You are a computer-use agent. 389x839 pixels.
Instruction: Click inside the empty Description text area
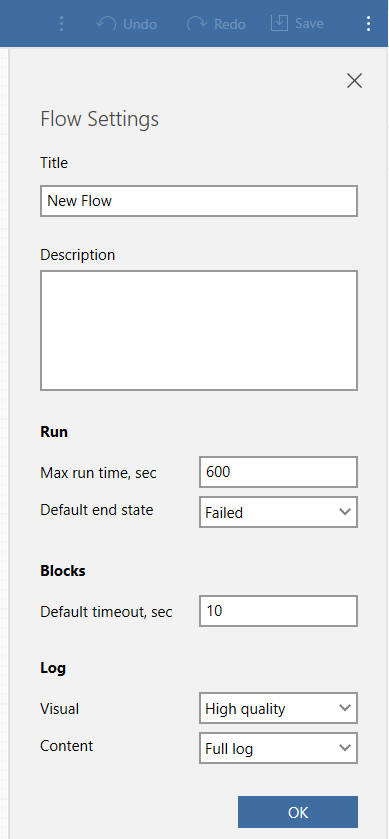pyautogui.click(x=199, y=331)
